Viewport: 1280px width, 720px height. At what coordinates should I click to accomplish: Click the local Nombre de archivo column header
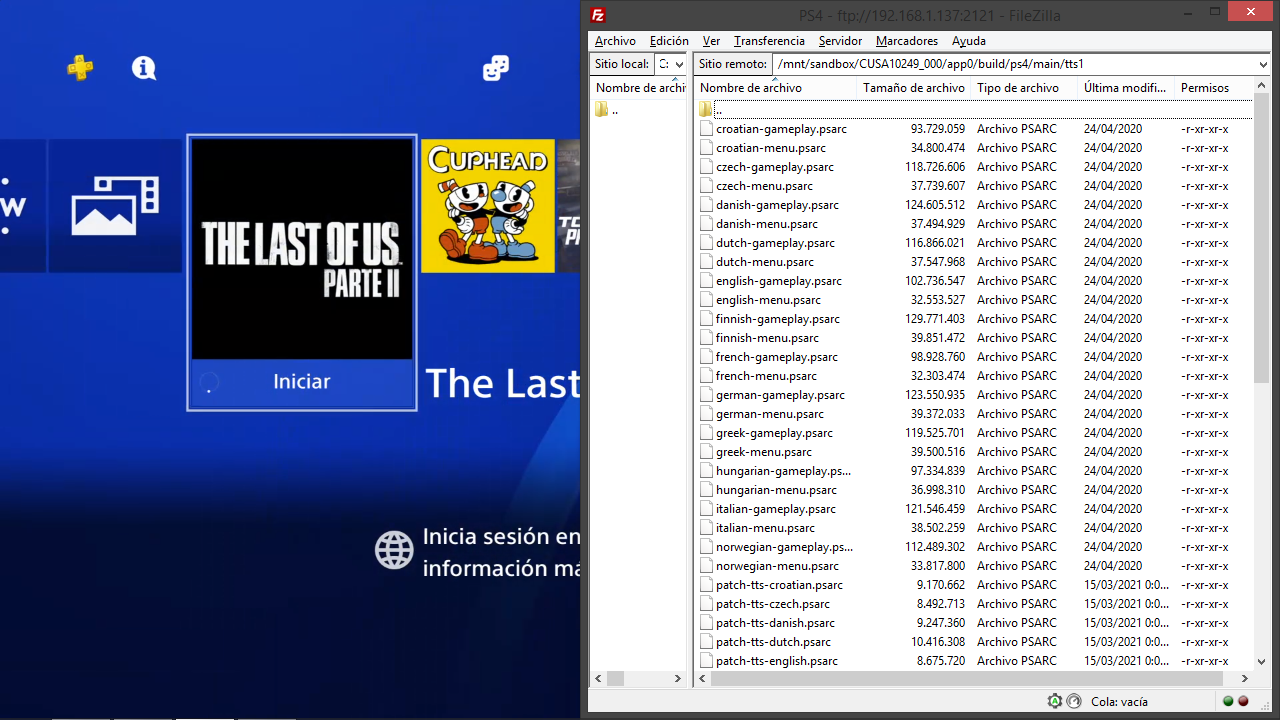(x=640, y=88)
